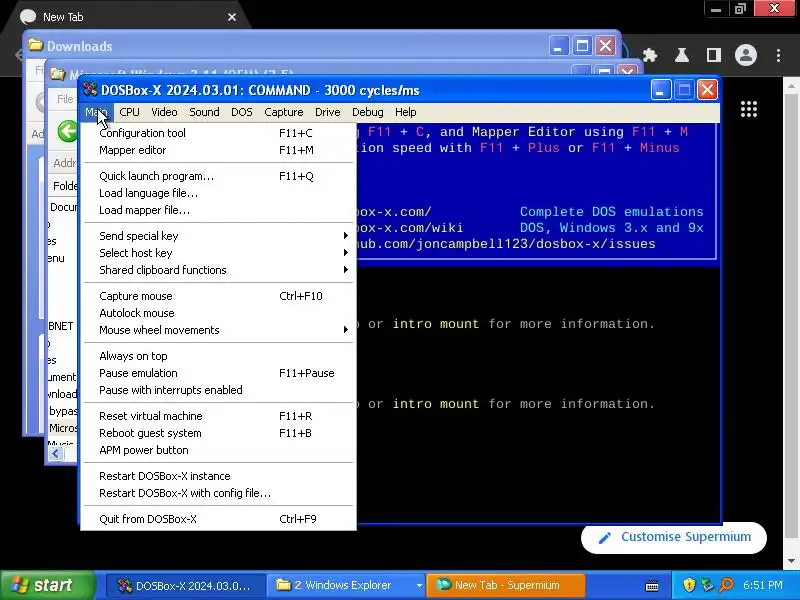The width and height of the screenshot is (800, 600).
Task: Click the folder tree left scroll arrow
Action: (x=56, y=454)
